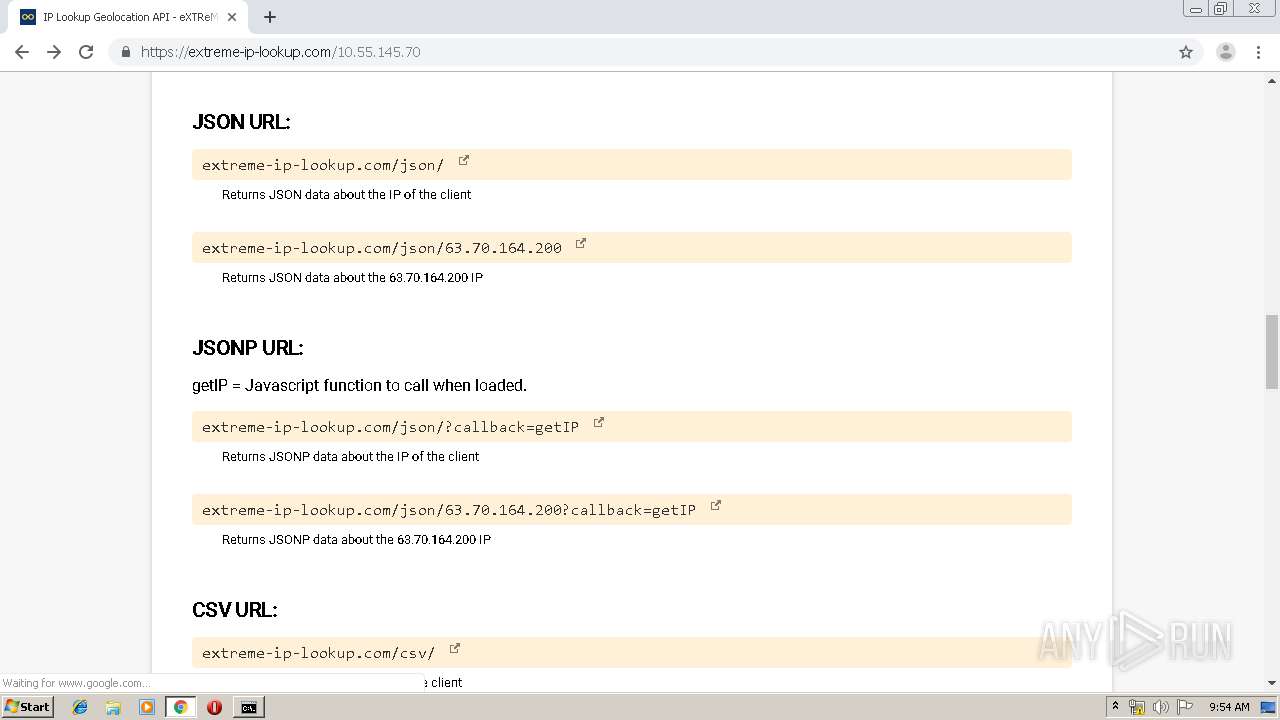Viewport: 1280px width, 720px height.
Task: Open Chrome's three-dot menu
Action: [1258, 52]
